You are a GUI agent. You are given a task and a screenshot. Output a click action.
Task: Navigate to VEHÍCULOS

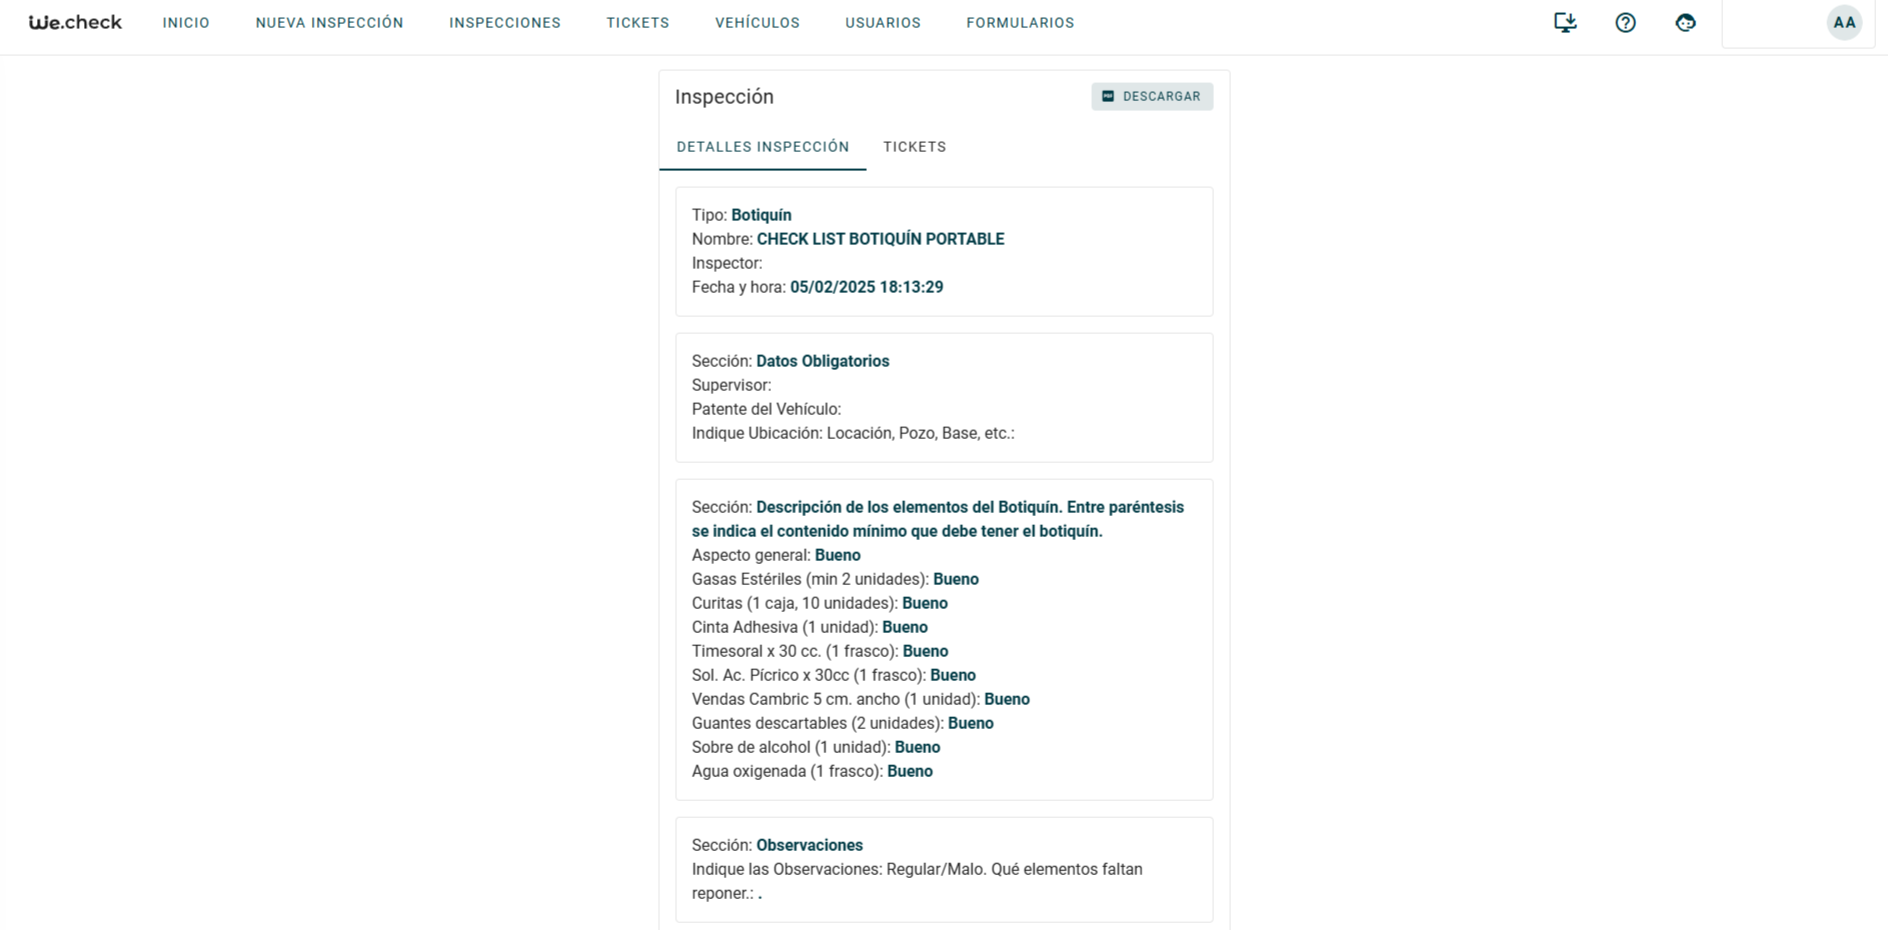tap(757, 23)
